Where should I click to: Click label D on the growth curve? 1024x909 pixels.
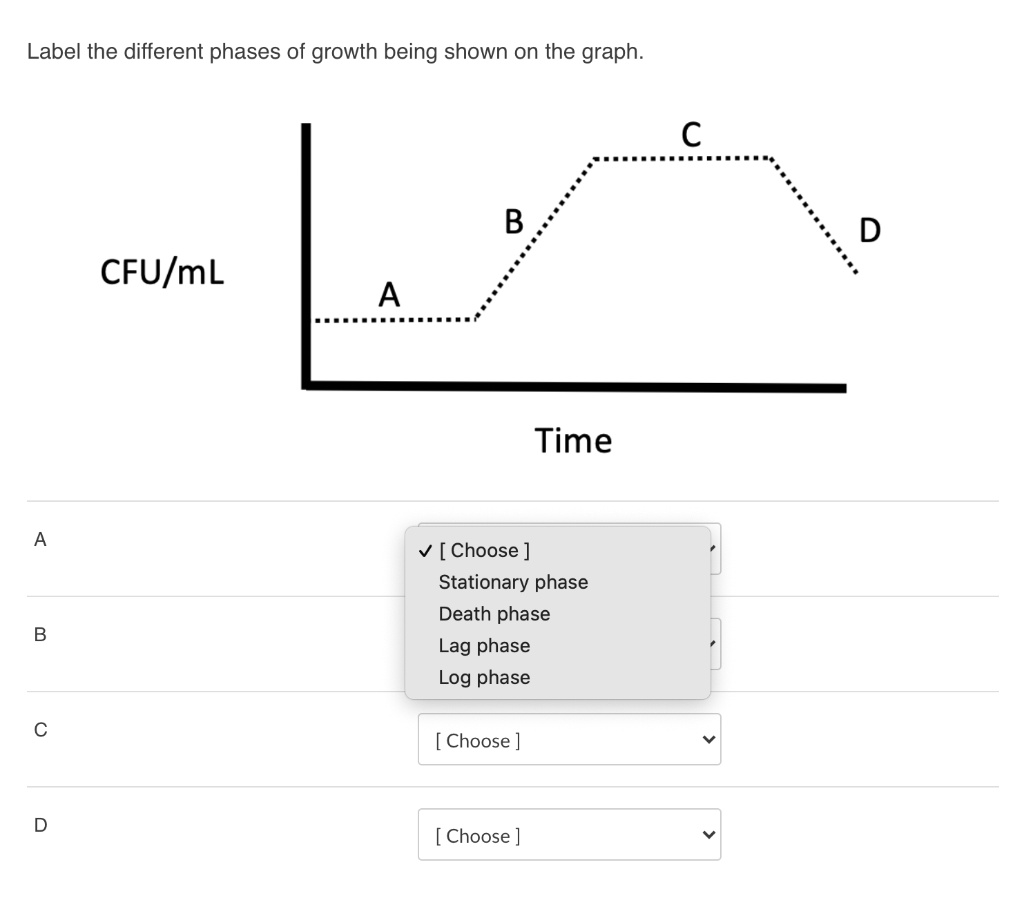(x=869, y=230)
